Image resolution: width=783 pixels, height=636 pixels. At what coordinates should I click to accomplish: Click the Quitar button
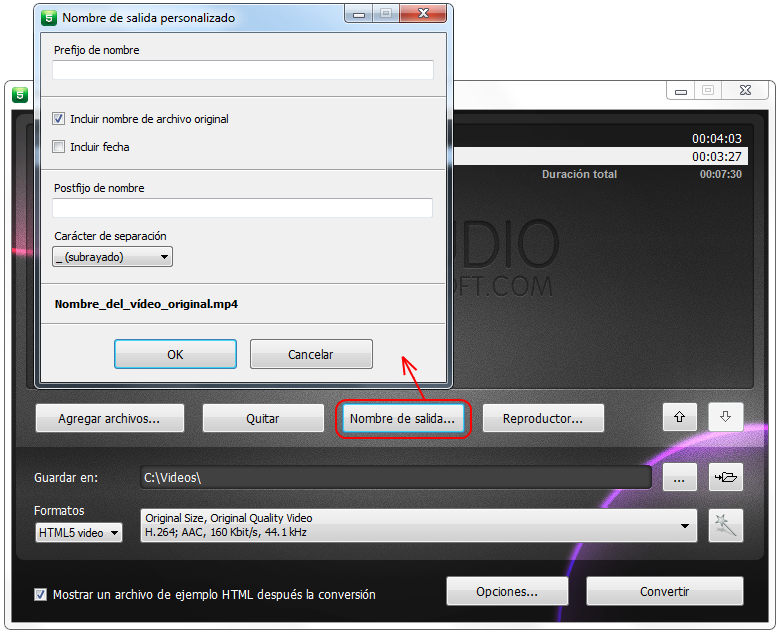[x=263, y=418]
